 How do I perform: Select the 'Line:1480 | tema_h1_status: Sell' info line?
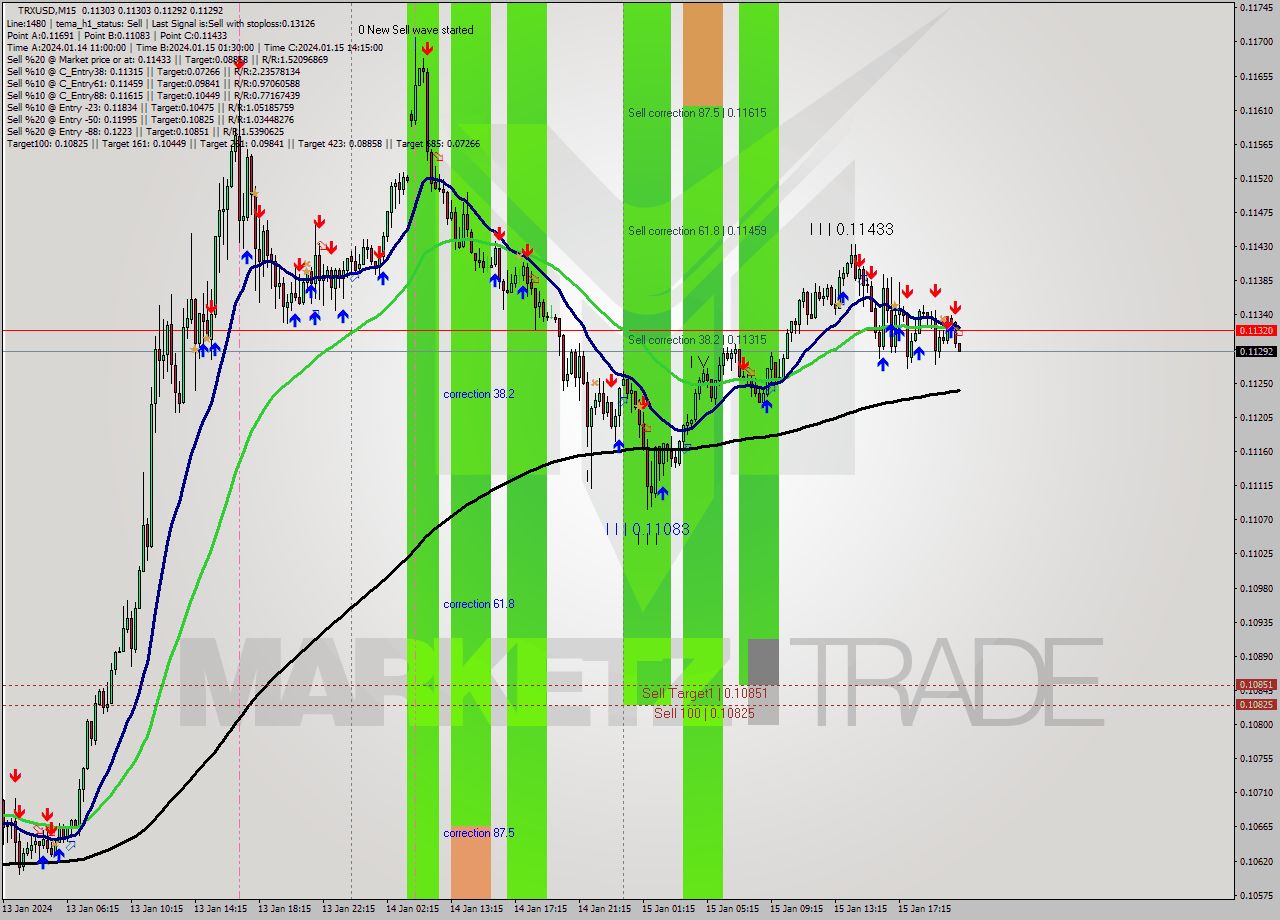pos(161,23)
